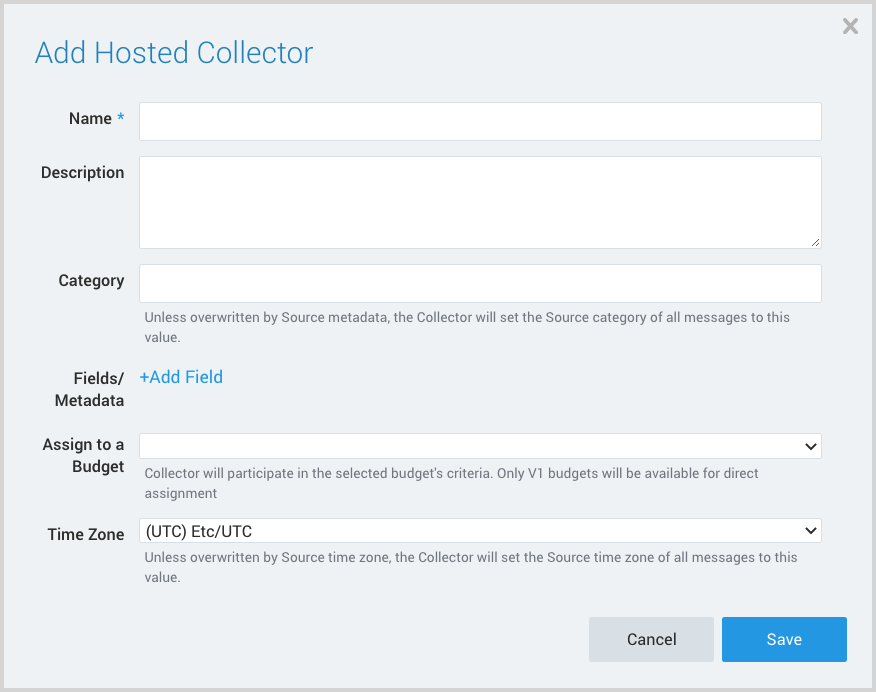Open the Time Zone dropdown
This screenshot has height=692, width=876.
[x=479, y=530]
